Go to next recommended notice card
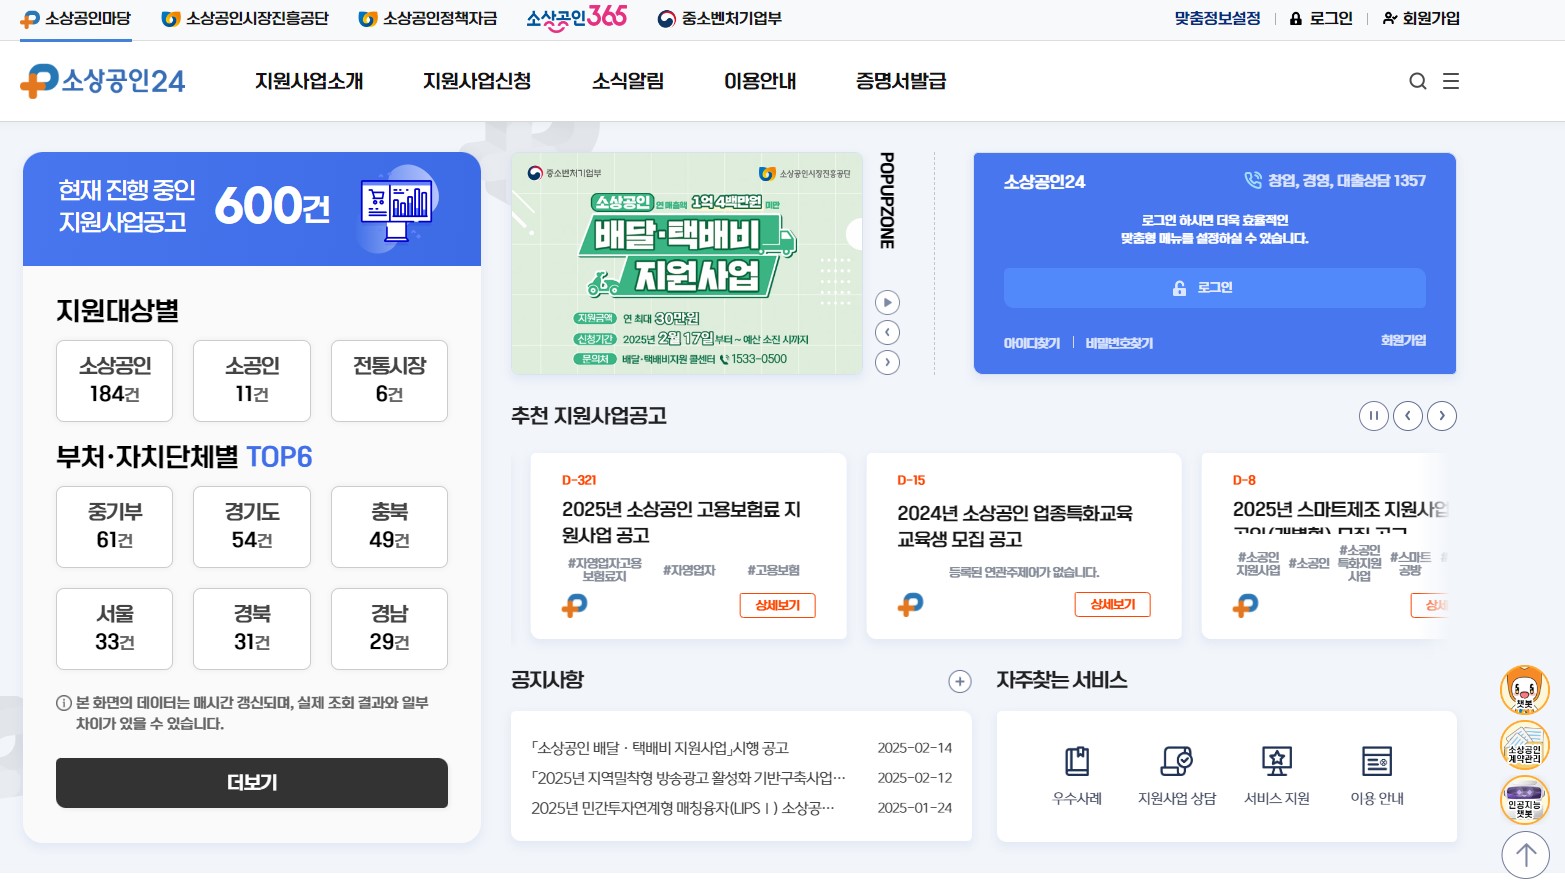This screenshot has height=884, width=1565. (x=1442, y=415)
